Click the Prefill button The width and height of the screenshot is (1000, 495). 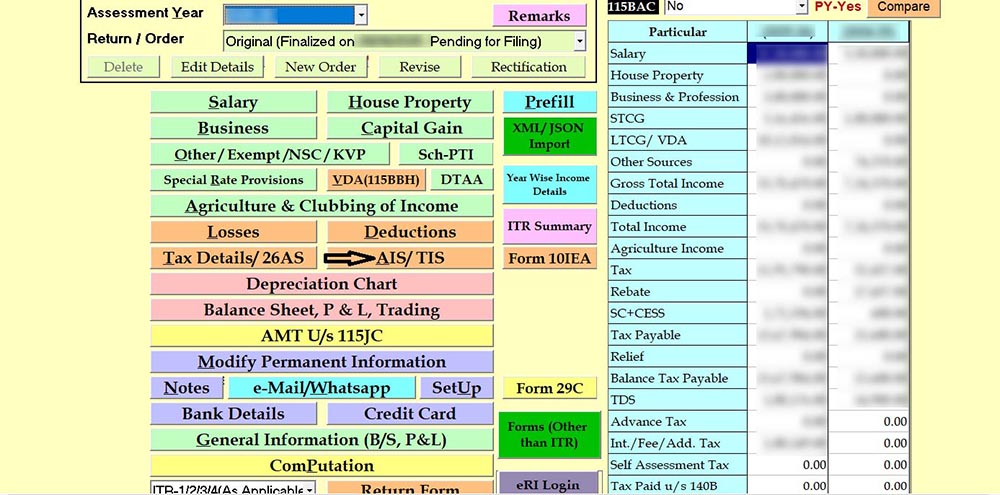pos(549,102)
